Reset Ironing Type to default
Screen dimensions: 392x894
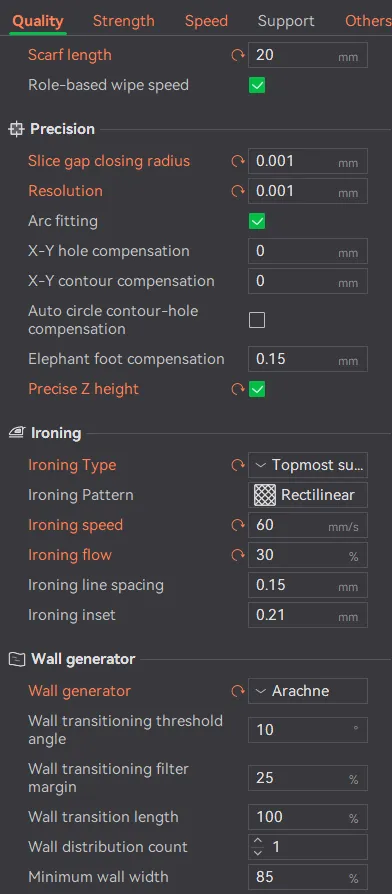[238, 465]
